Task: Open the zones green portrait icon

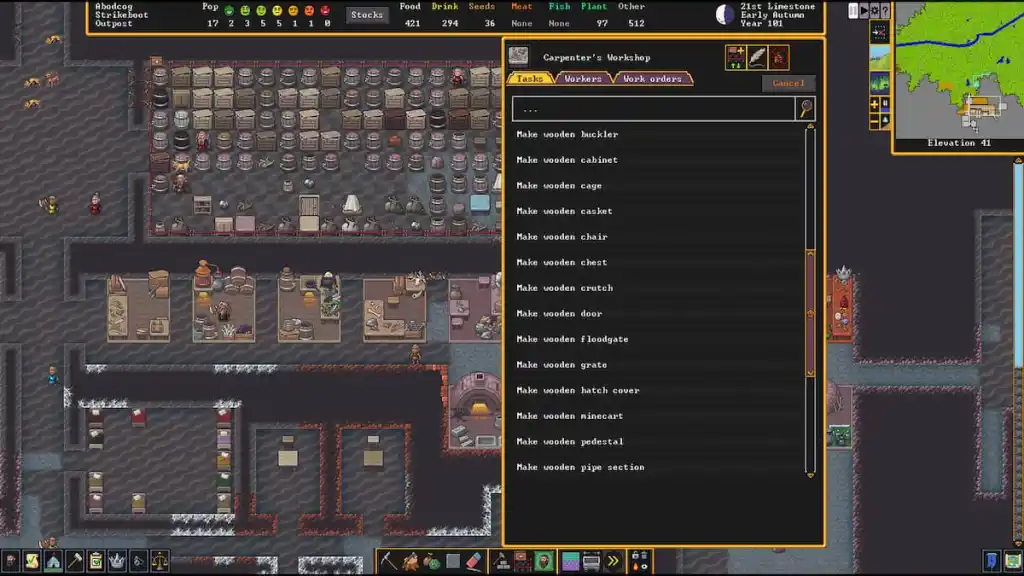Action: tap(543, 561)
